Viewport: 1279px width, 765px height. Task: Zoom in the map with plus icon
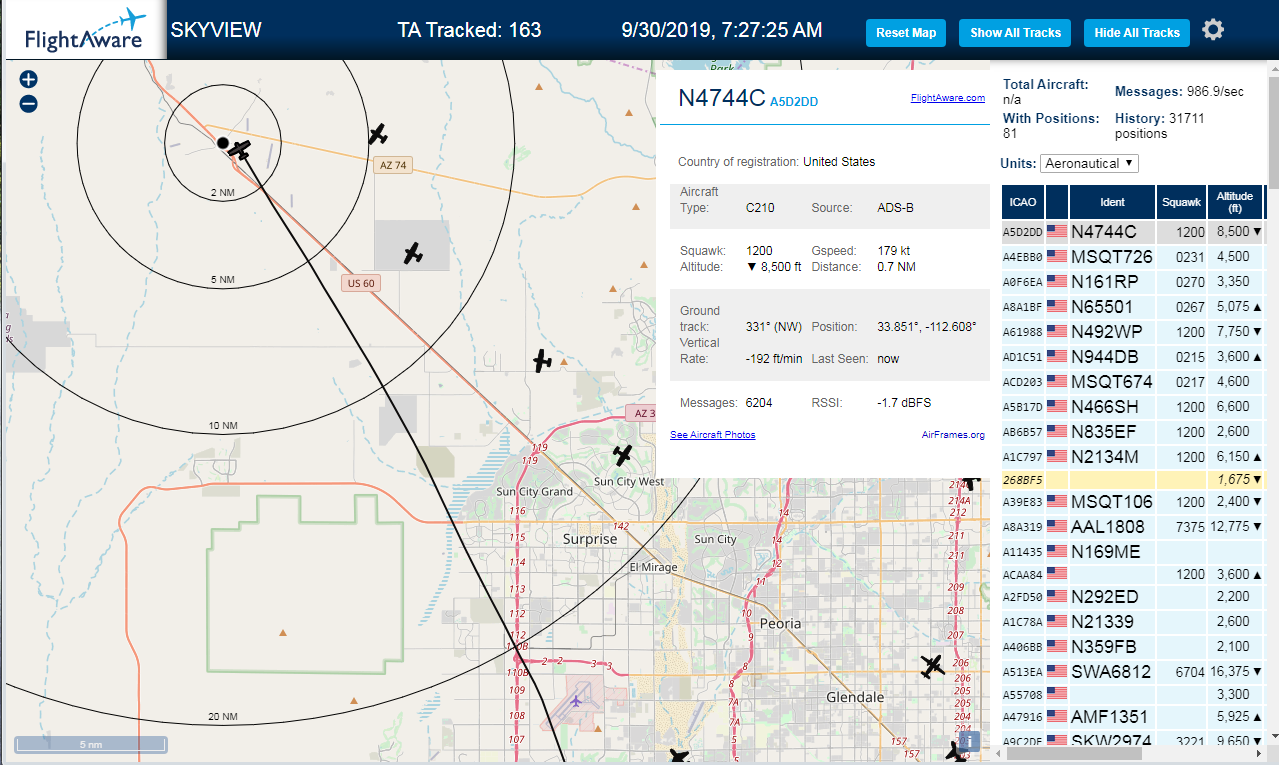coord(28,79)
